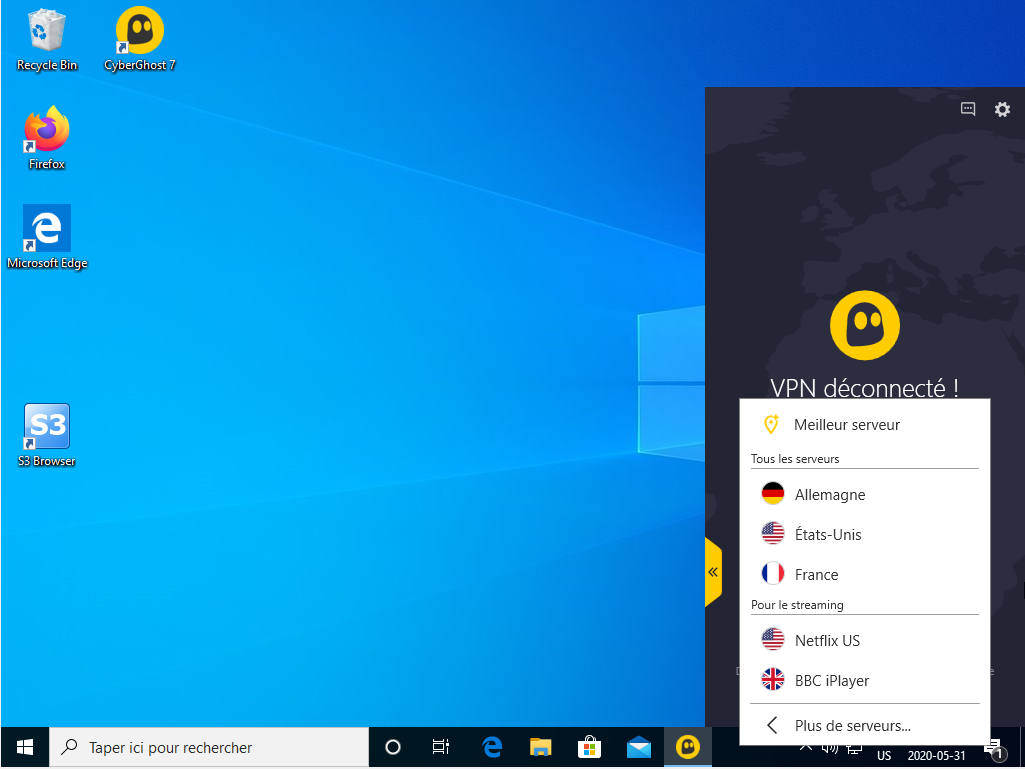Open S3 Browser desktop icon
1025x769 pixels.
[47, 435]
